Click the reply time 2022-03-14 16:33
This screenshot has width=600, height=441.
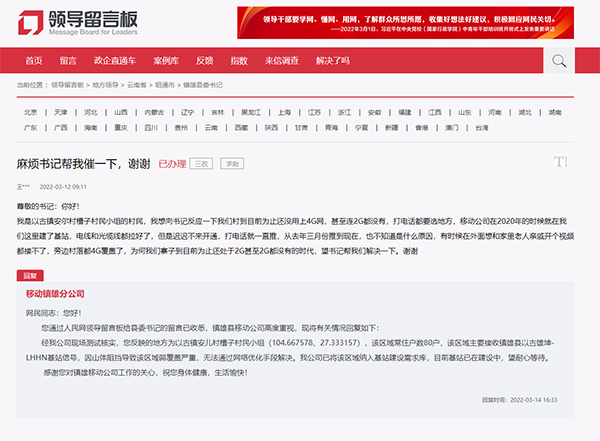533,400
